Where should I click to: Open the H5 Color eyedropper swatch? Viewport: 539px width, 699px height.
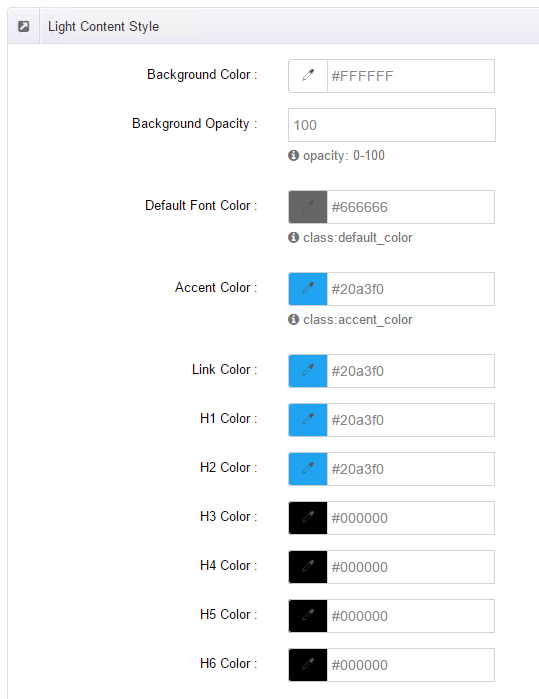point(308,616)
